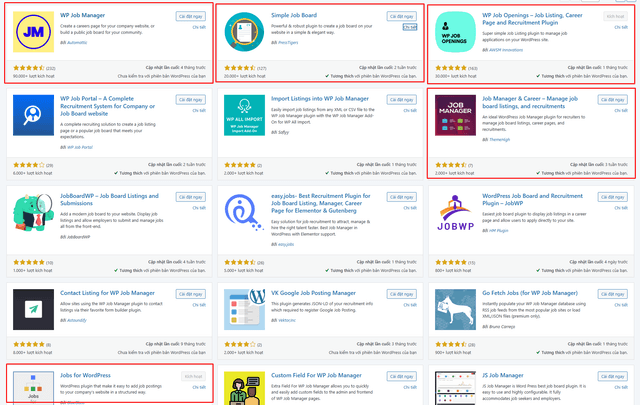Open Import Listings into WP Job Manager title
The height and width of the screenshot is (405, 640).
pos(320,98)
